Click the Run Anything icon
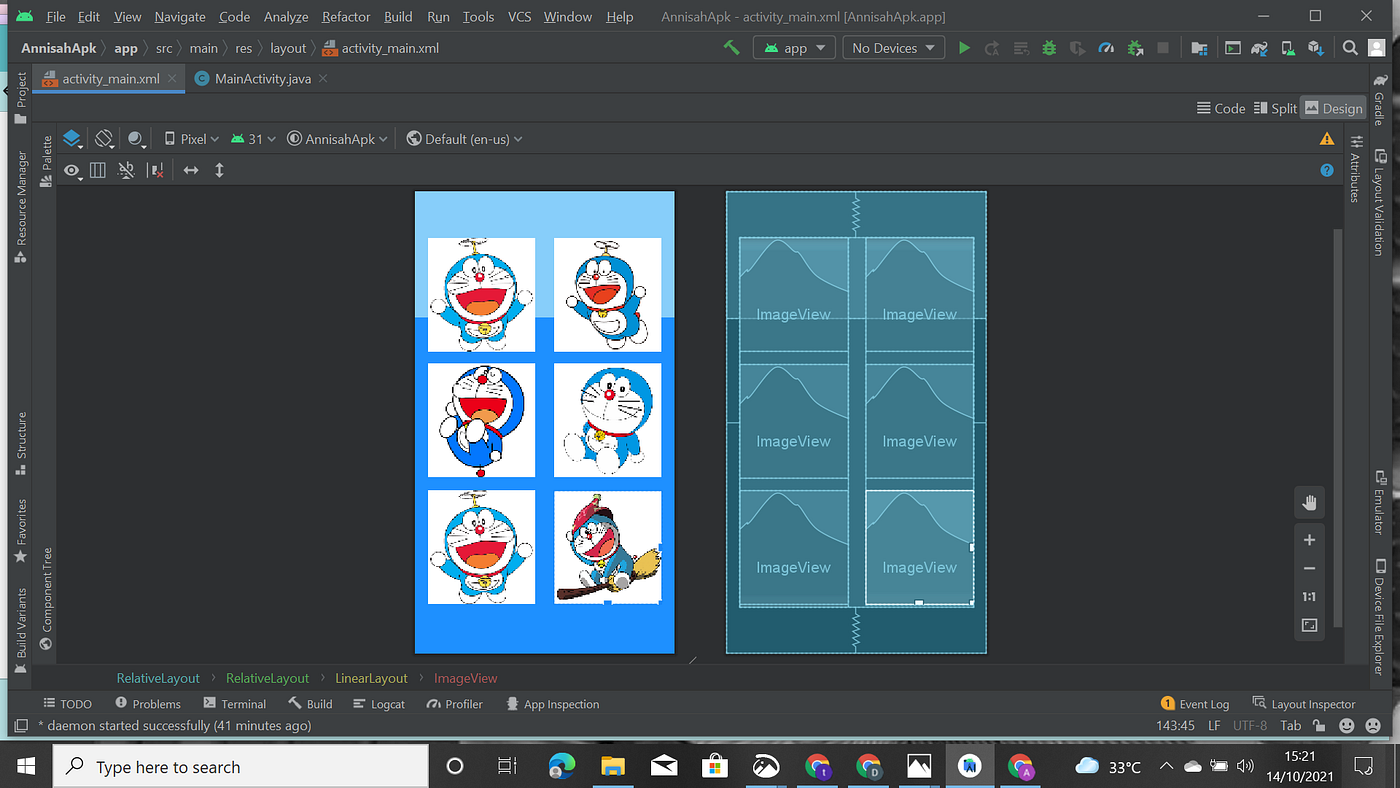The image size is (1400, 788). 1232,47
